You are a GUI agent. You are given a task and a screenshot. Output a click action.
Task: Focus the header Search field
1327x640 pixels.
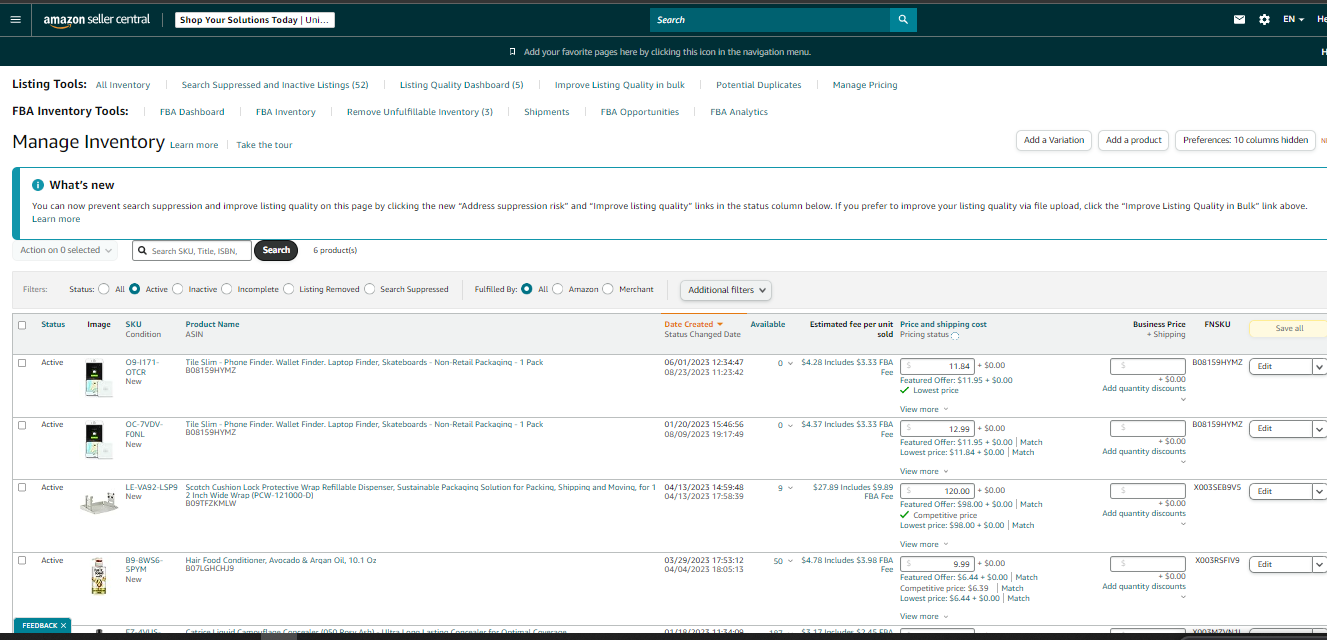770,19
